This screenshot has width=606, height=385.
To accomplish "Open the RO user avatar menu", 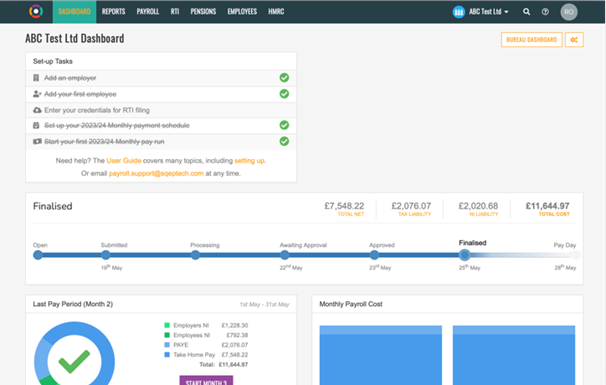I will [x=569, y=12].
